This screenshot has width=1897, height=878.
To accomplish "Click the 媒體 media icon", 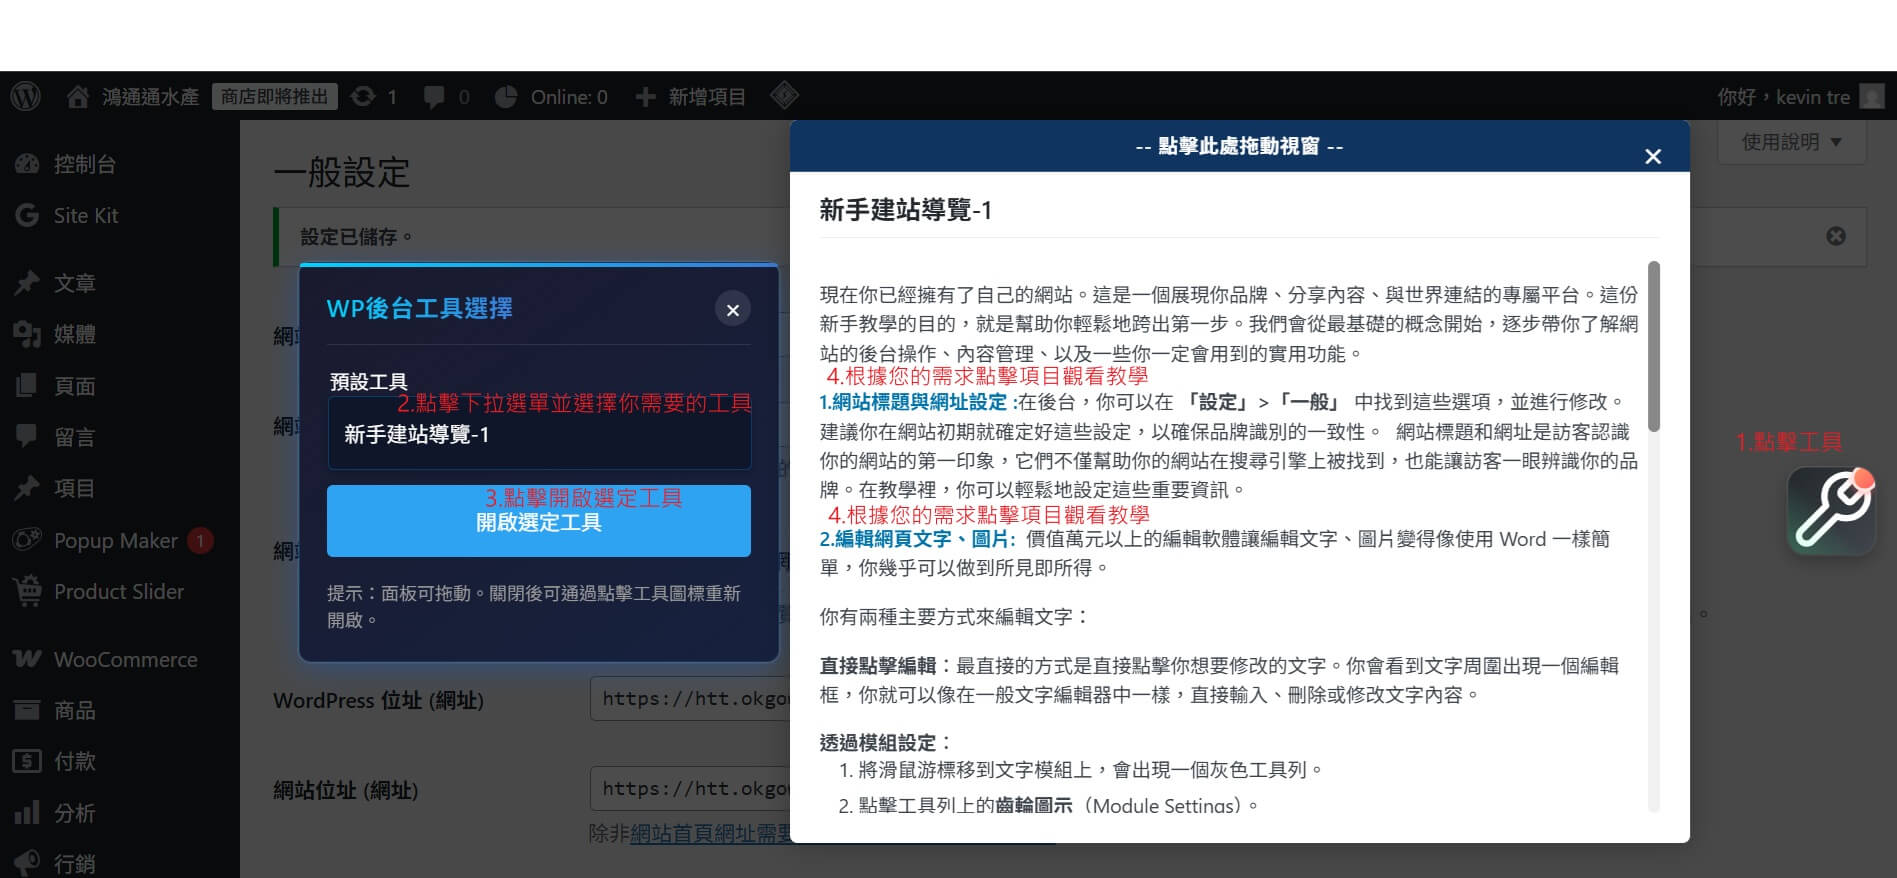I will [27, 334].
